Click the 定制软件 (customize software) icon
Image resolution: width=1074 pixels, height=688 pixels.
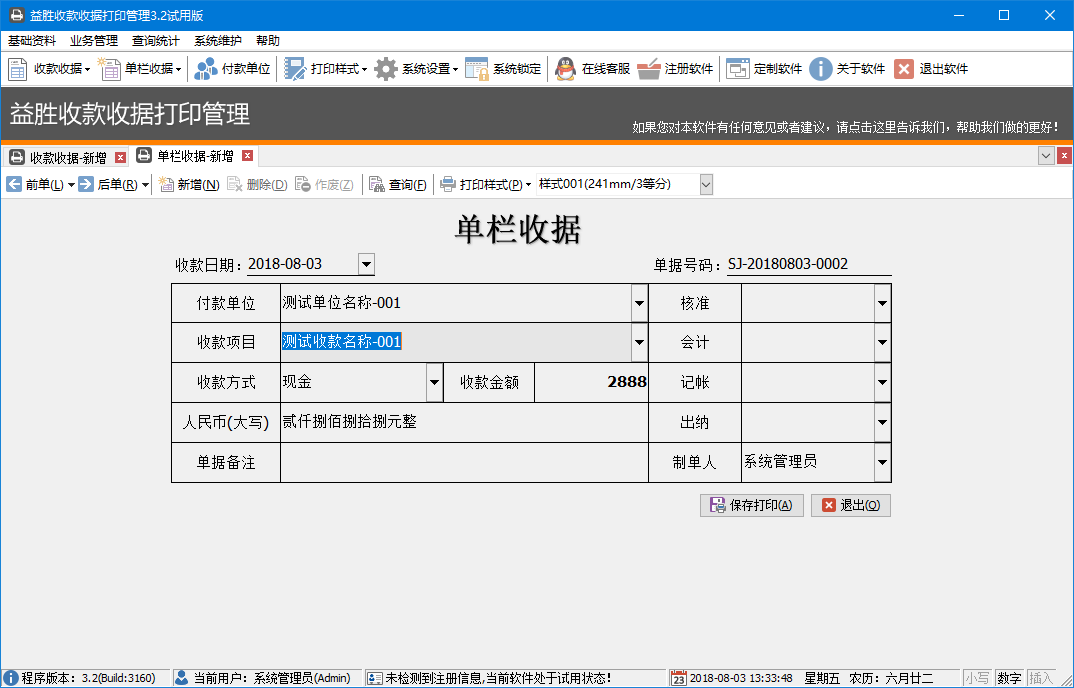[738, 69]
